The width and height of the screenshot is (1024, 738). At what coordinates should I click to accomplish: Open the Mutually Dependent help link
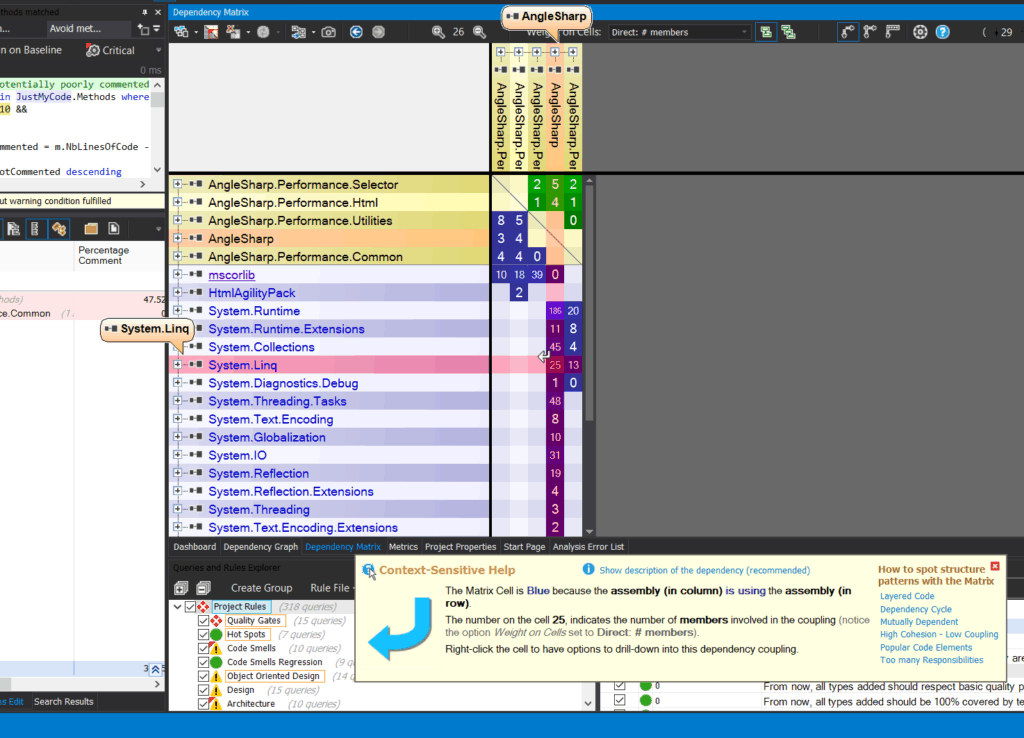tap(919, 622)
